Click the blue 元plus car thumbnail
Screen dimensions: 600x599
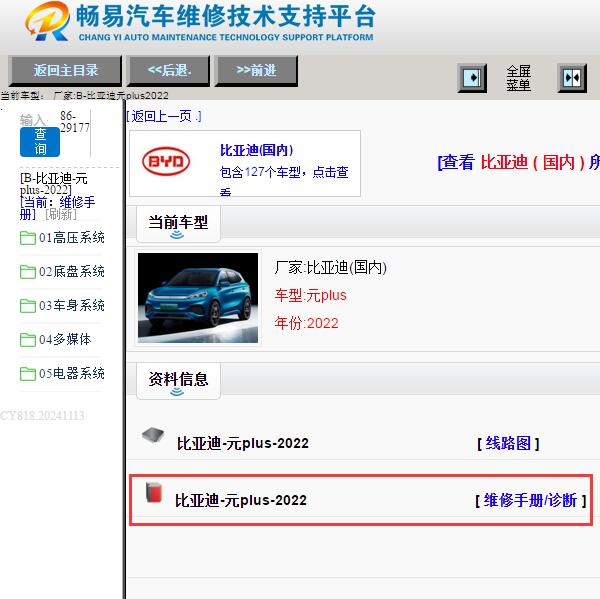point(198,298)
